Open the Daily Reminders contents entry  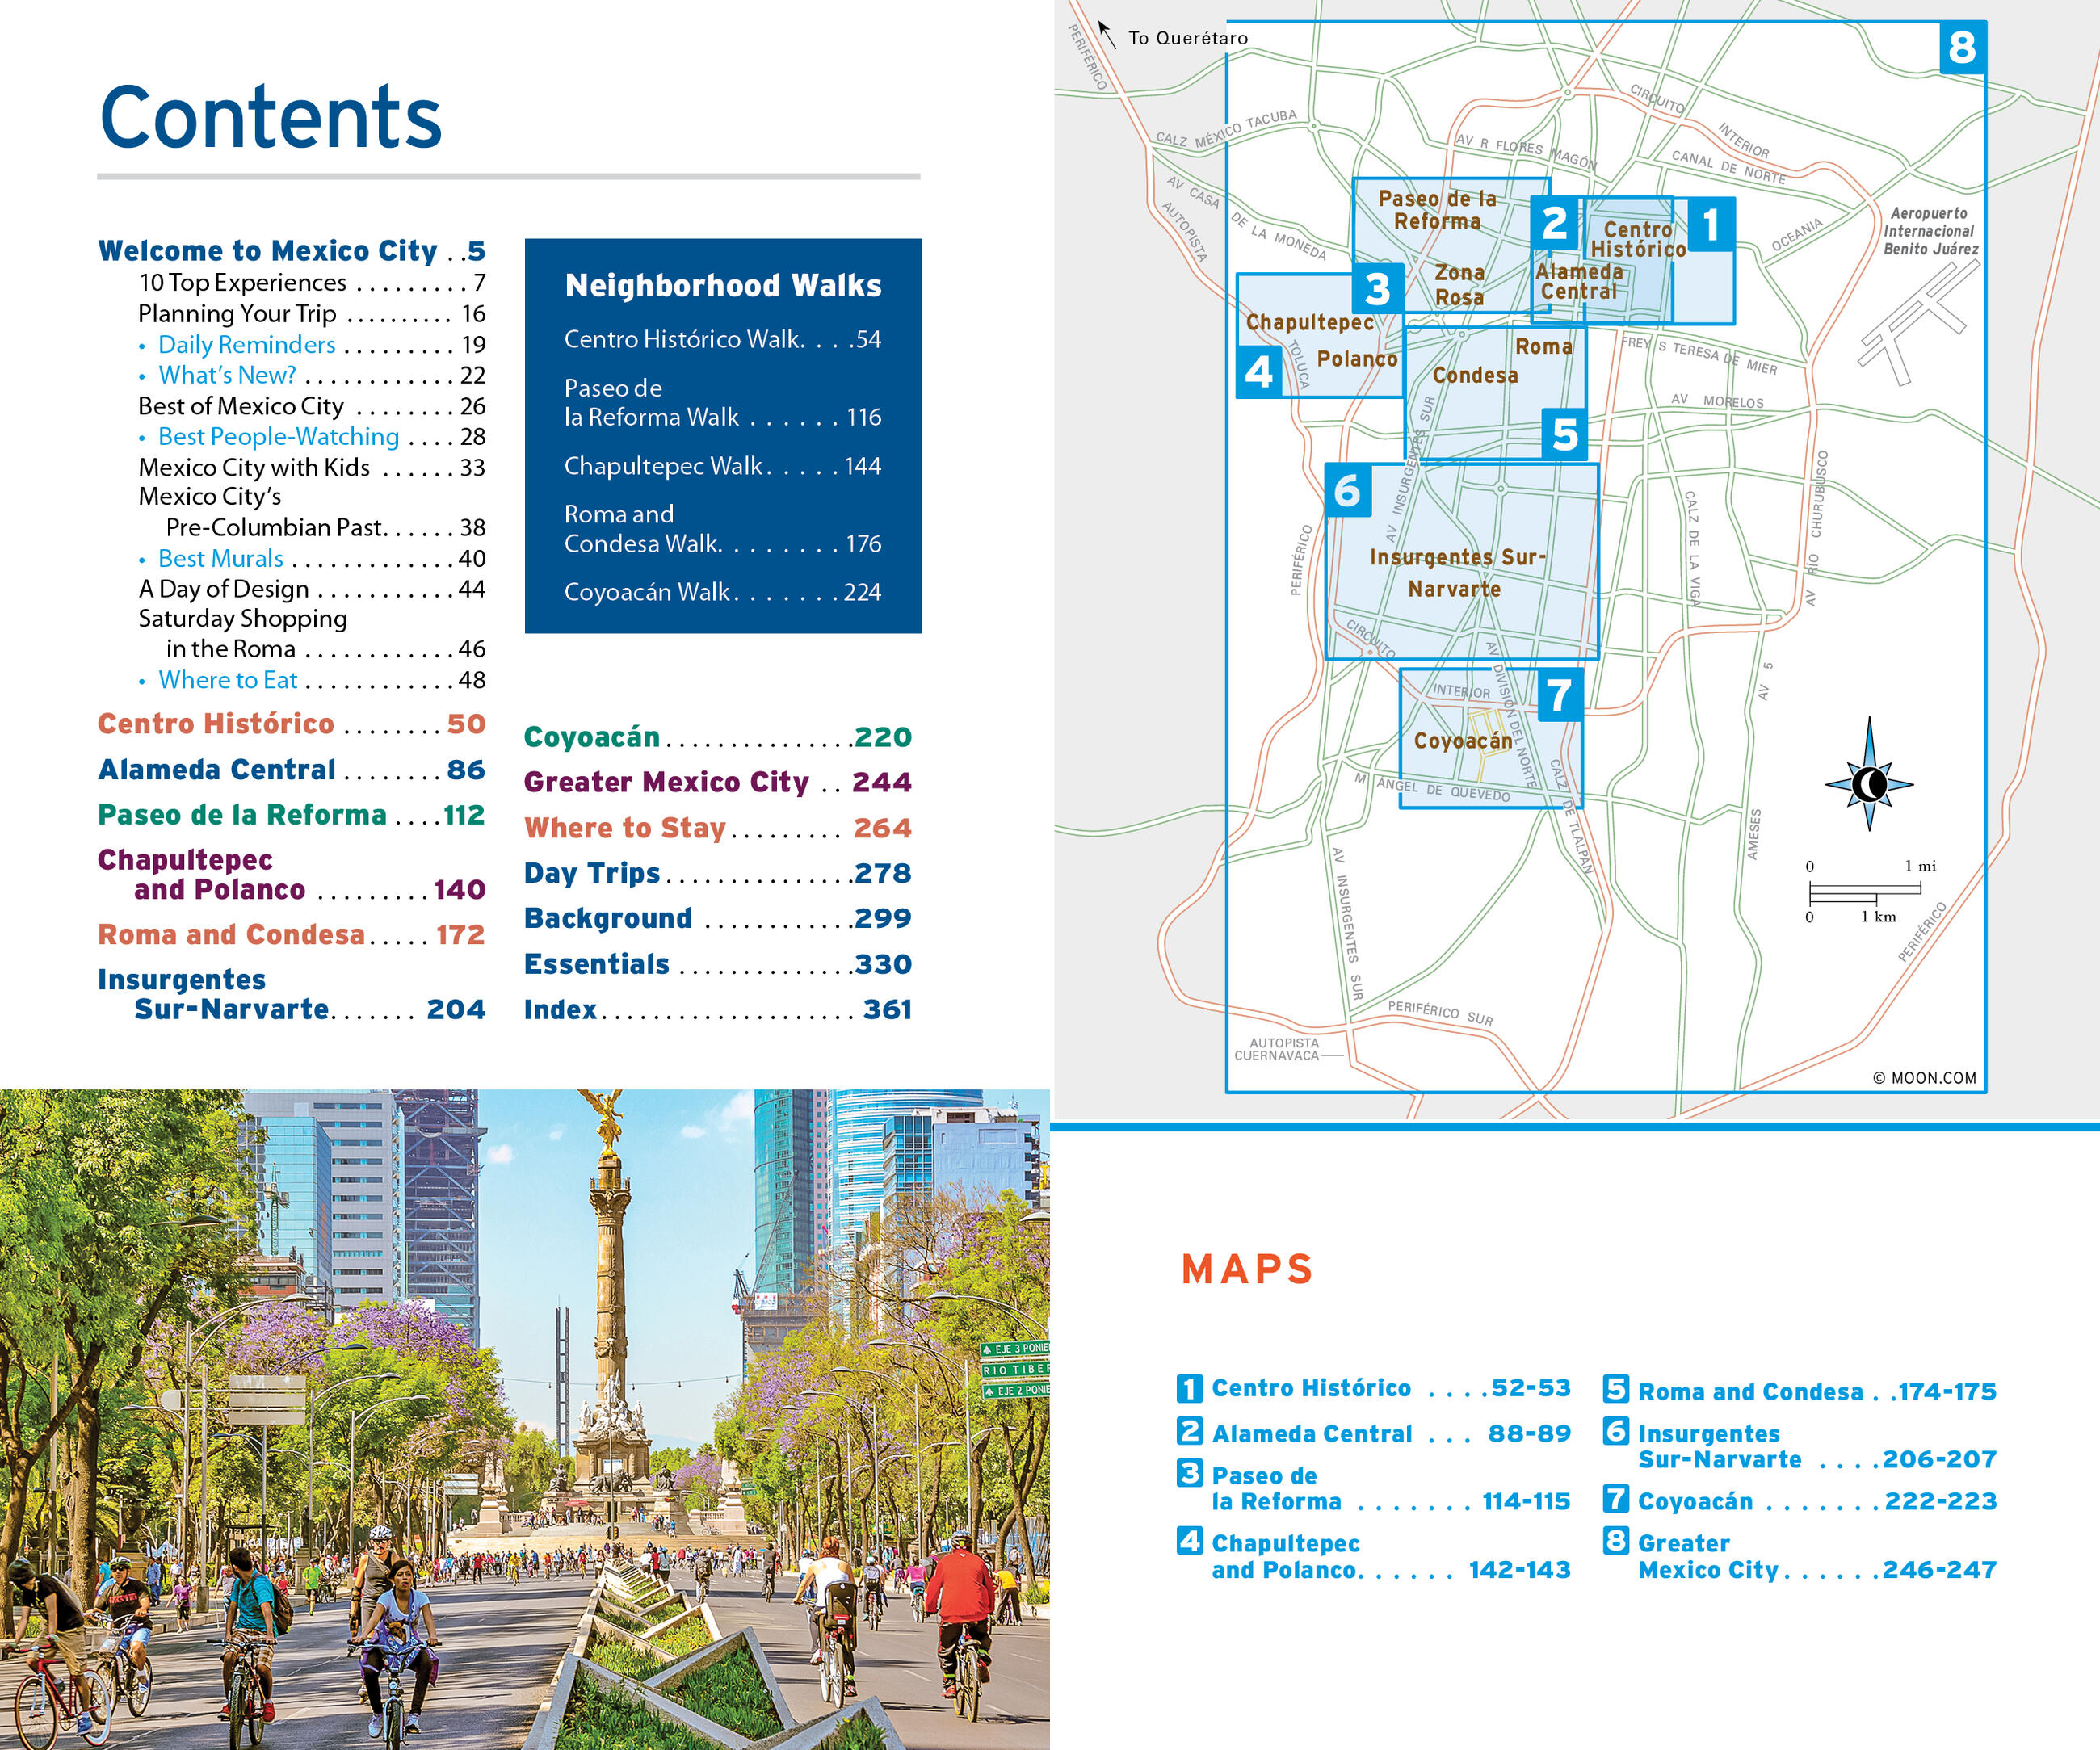pos(247,345)
